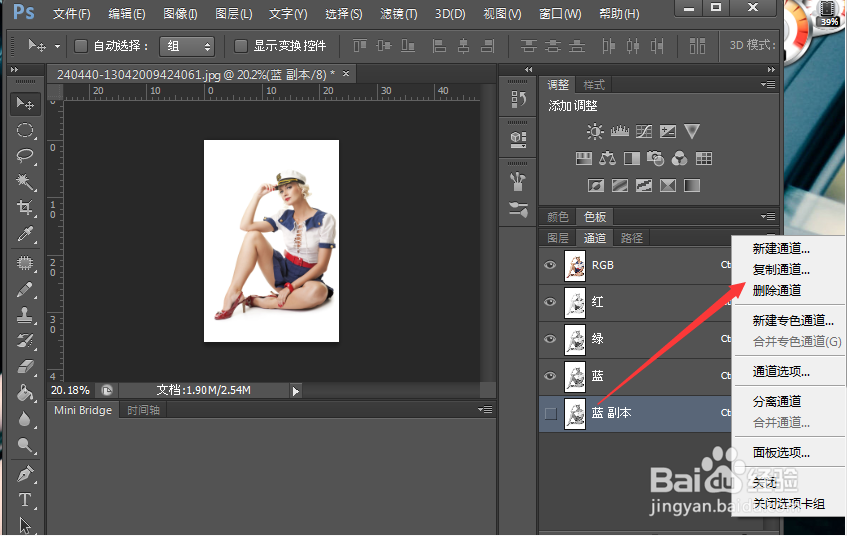
Task: Open the Mini Bridge panel flyout menu
Action: [x=485, y=410]
